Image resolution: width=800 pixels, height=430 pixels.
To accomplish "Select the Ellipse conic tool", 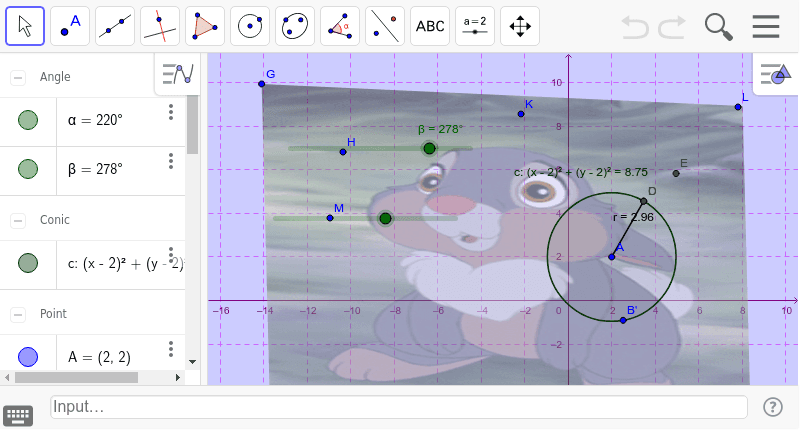I will tap(295, 26).
